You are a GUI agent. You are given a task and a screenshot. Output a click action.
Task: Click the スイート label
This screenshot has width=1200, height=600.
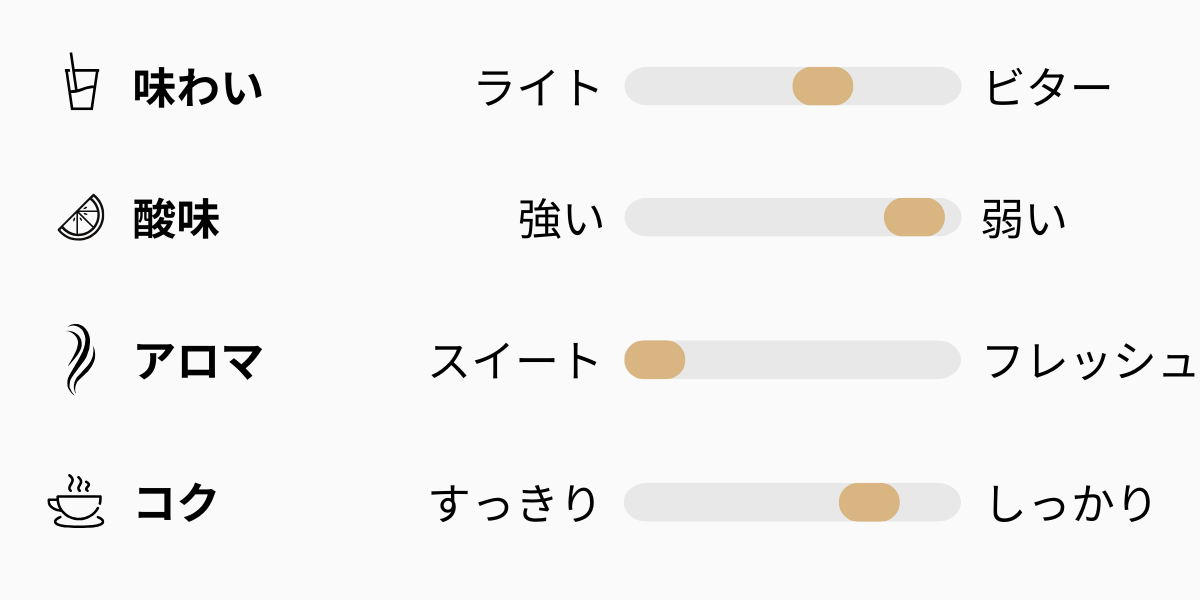(515, 361)
